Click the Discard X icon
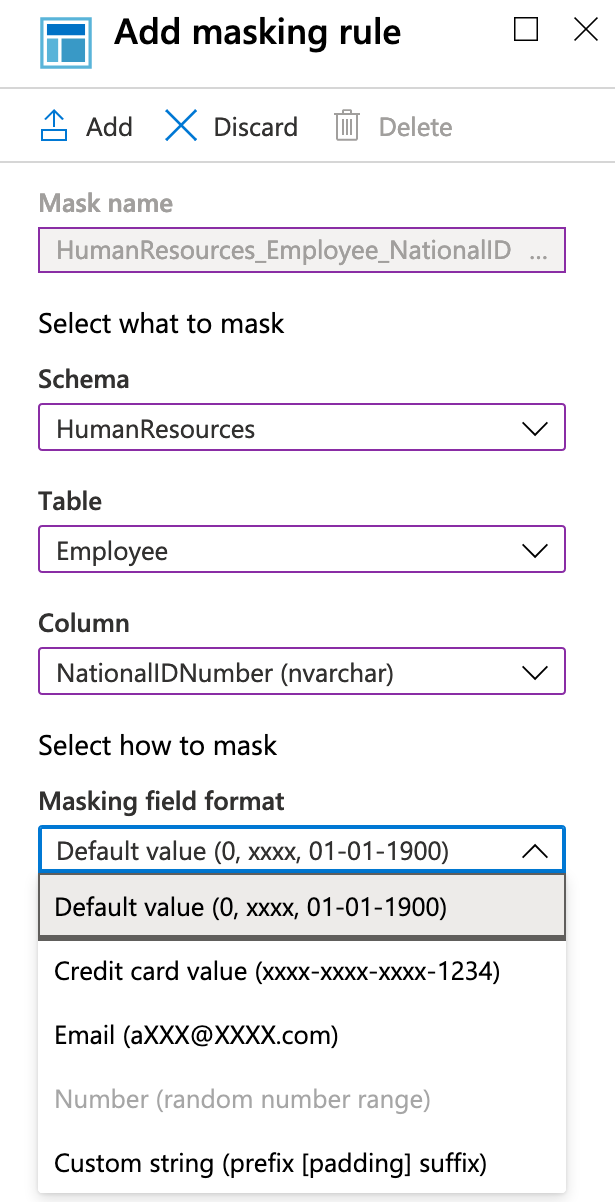 click(x=181, y=125)
